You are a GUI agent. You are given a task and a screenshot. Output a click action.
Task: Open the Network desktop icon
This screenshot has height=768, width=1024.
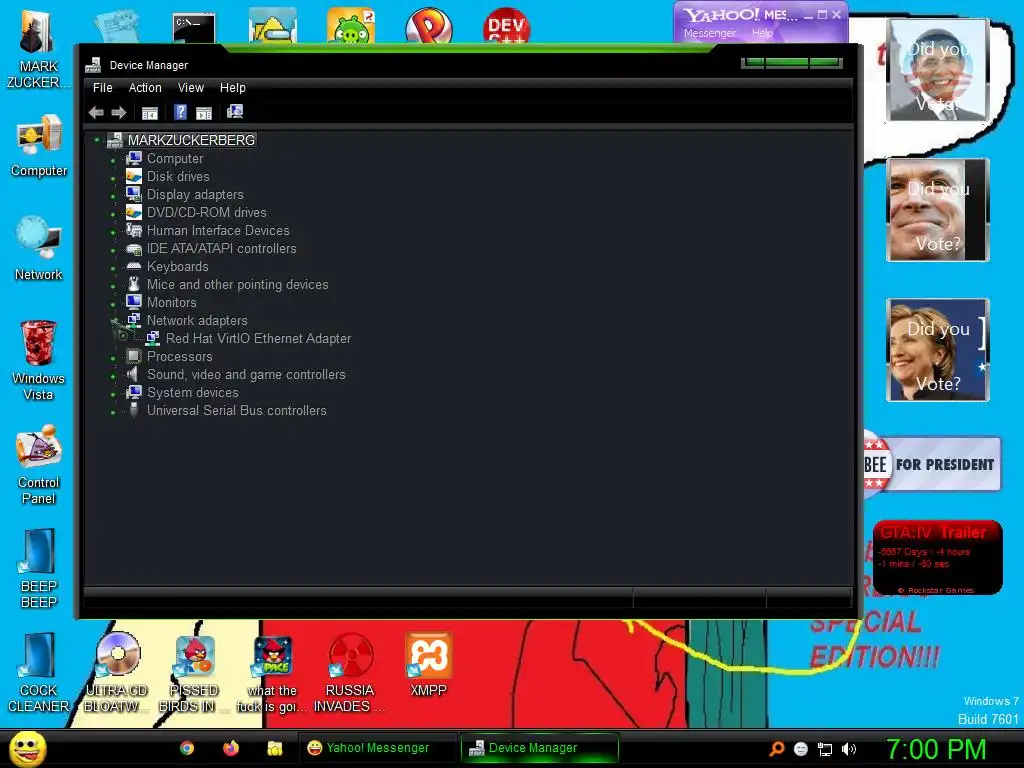tap(39, 248)
